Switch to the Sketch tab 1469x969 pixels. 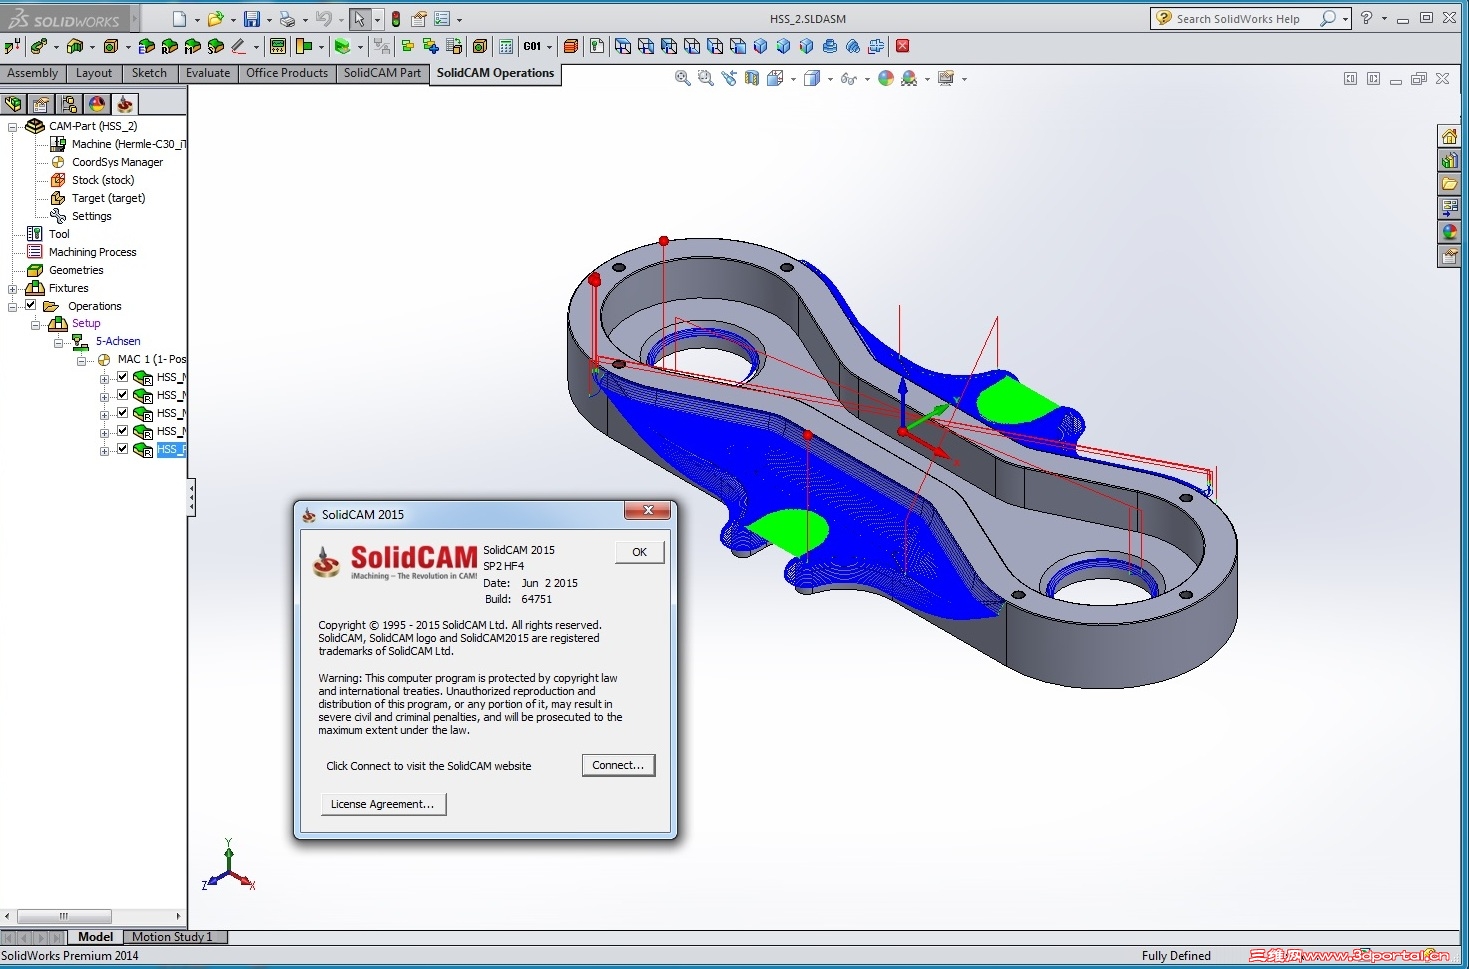[x=150, y=73]
